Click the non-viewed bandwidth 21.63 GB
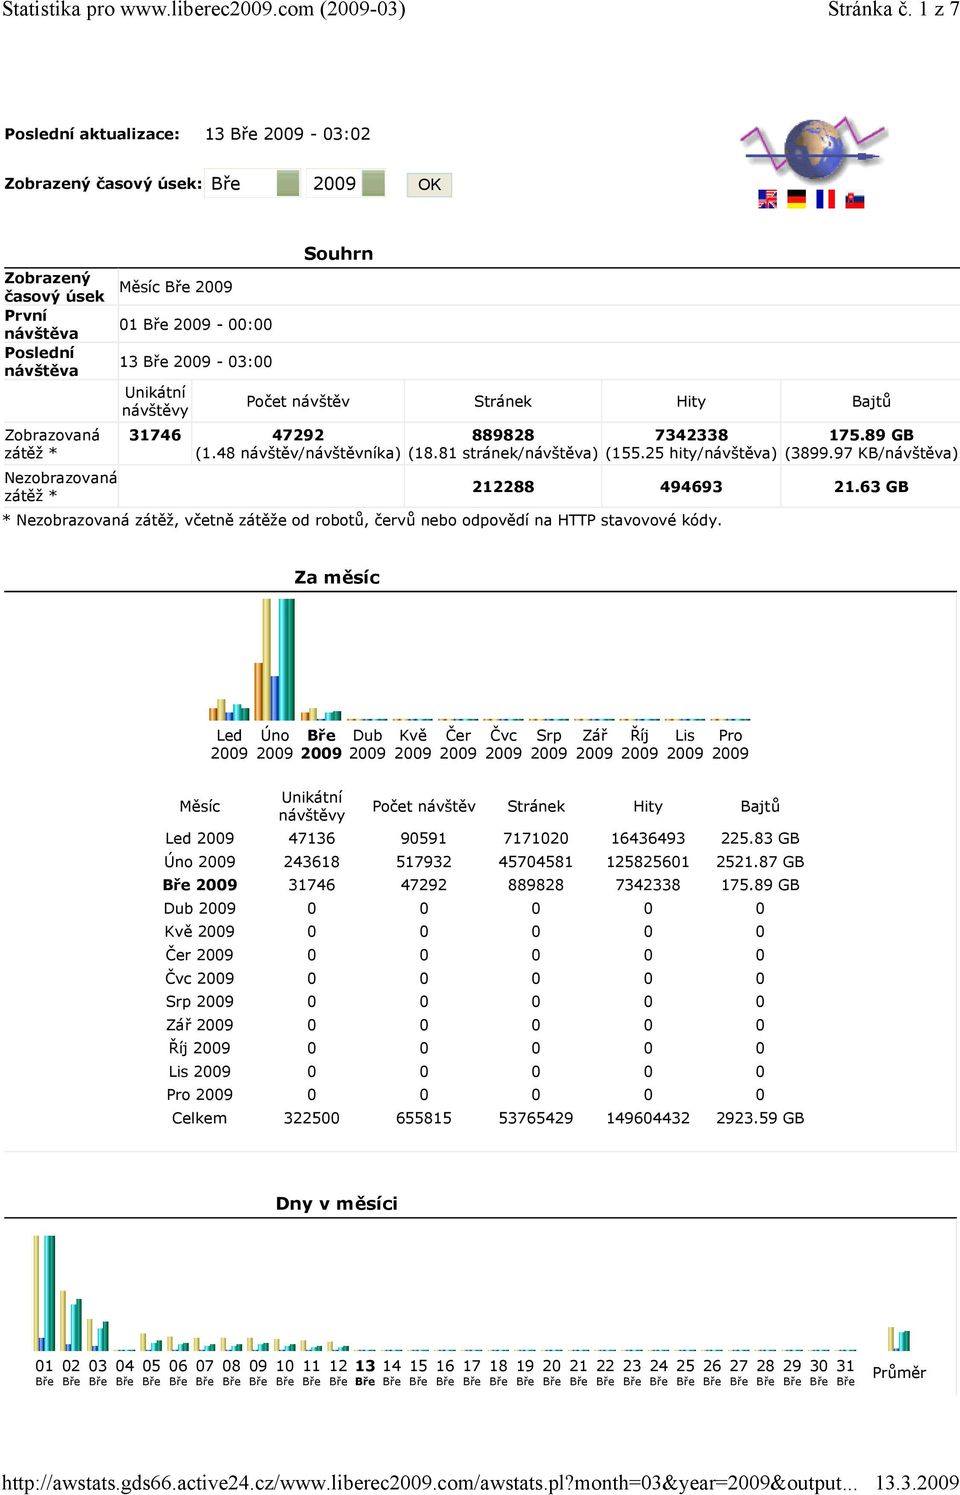This screenshot has height=1495, width=960. [871, 487]
